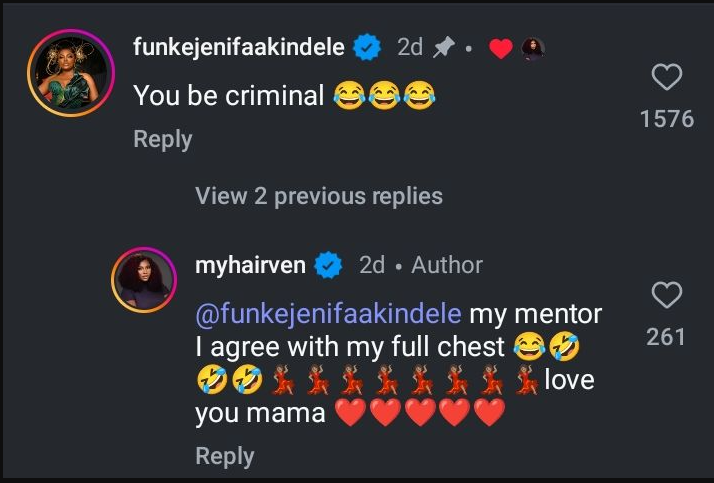
Task: Expand "View 2 previous replies"
Action: tap(318, 196)
